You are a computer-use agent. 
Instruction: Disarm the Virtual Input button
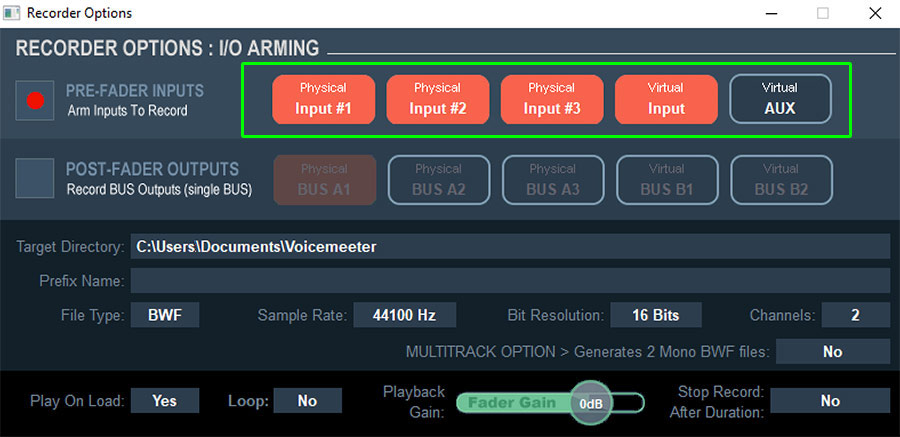click(666, 99)
